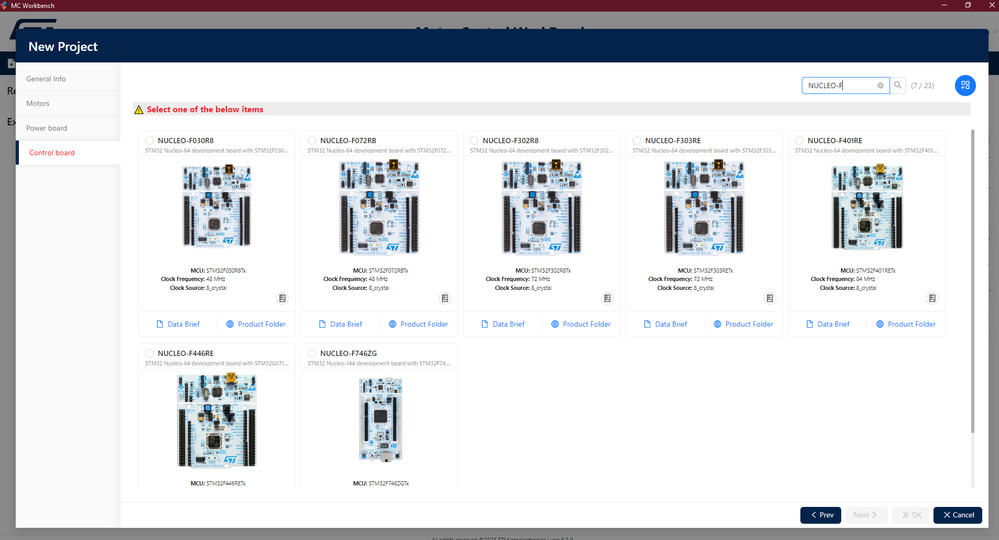The height and width of the screenshot is (540, 999).
Task: Click the NUCLEO-F446RE board image
Action: tap(217, 420)
